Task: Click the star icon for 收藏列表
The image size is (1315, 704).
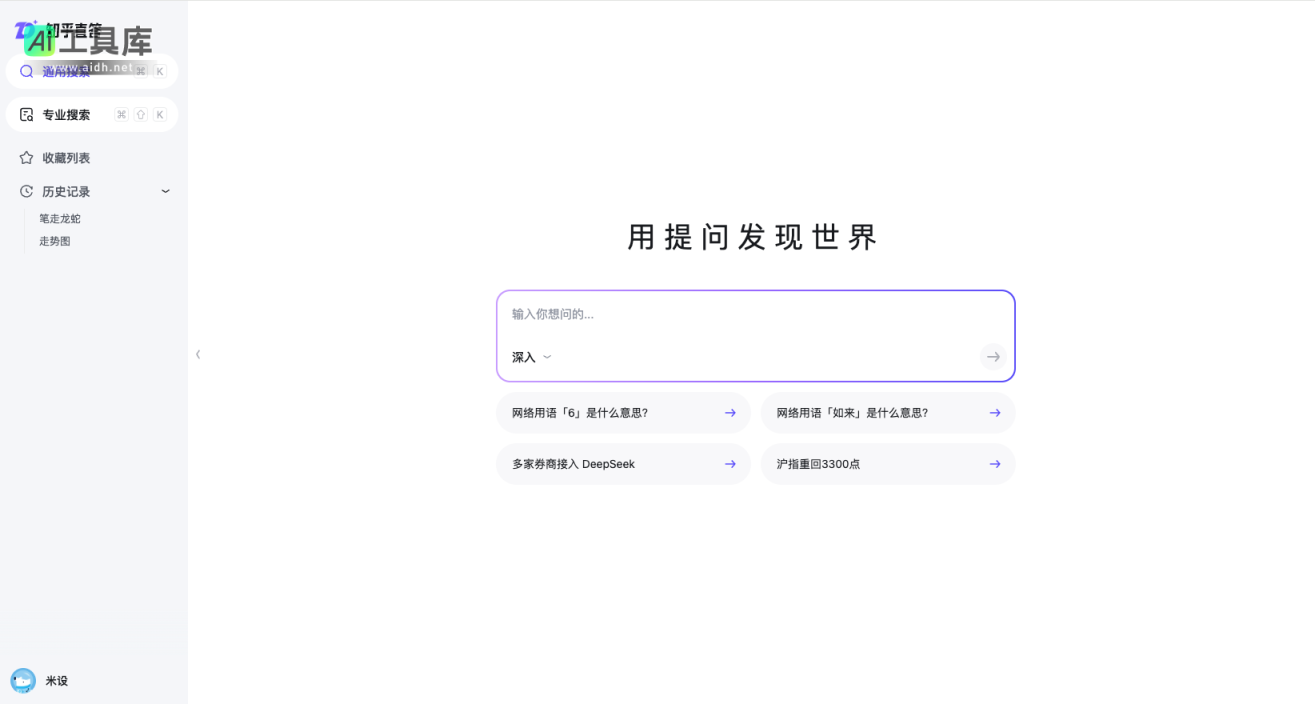Action: [26, 157]
